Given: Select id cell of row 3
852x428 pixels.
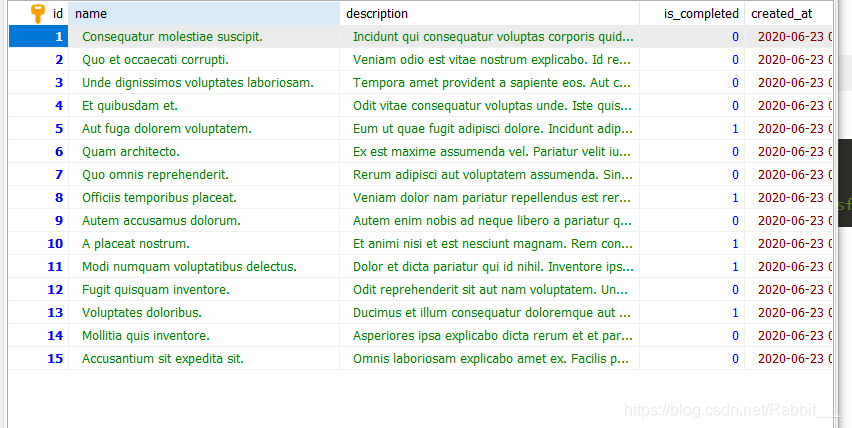Looking at the screenshot, I should click(x=39, y=83).
